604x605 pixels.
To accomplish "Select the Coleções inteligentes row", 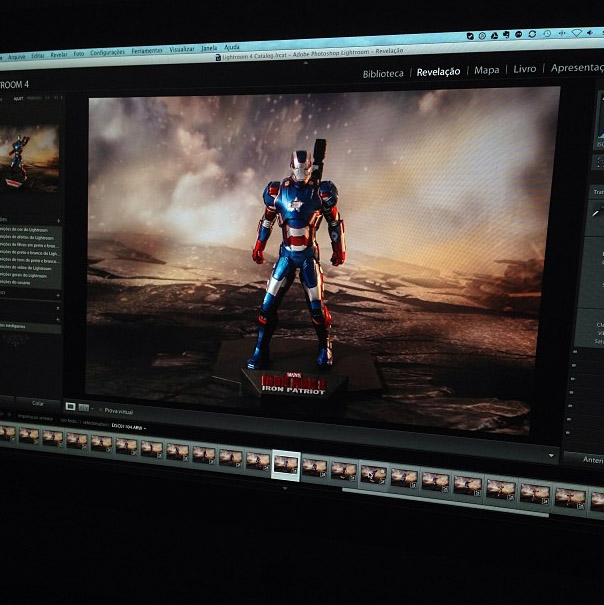I will pyautogui.click(x=30, y=327).
